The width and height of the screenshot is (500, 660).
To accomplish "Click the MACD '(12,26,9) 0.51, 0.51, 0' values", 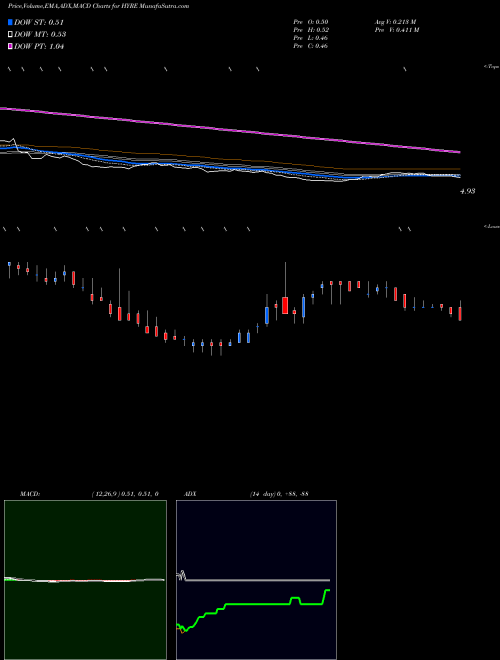I will (125, 494).
